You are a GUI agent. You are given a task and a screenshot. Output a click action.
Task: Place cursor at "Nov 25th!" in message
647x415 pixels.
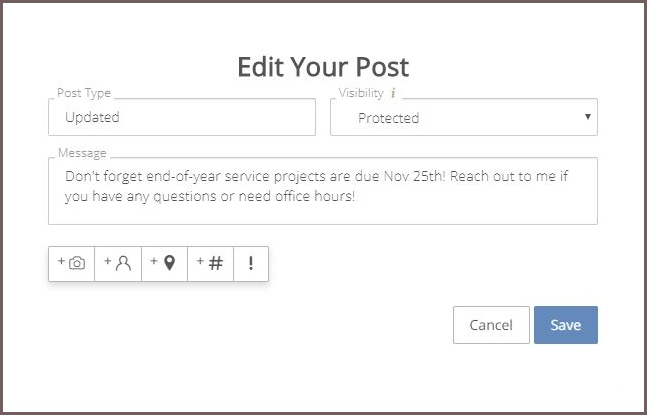point(415,177)
